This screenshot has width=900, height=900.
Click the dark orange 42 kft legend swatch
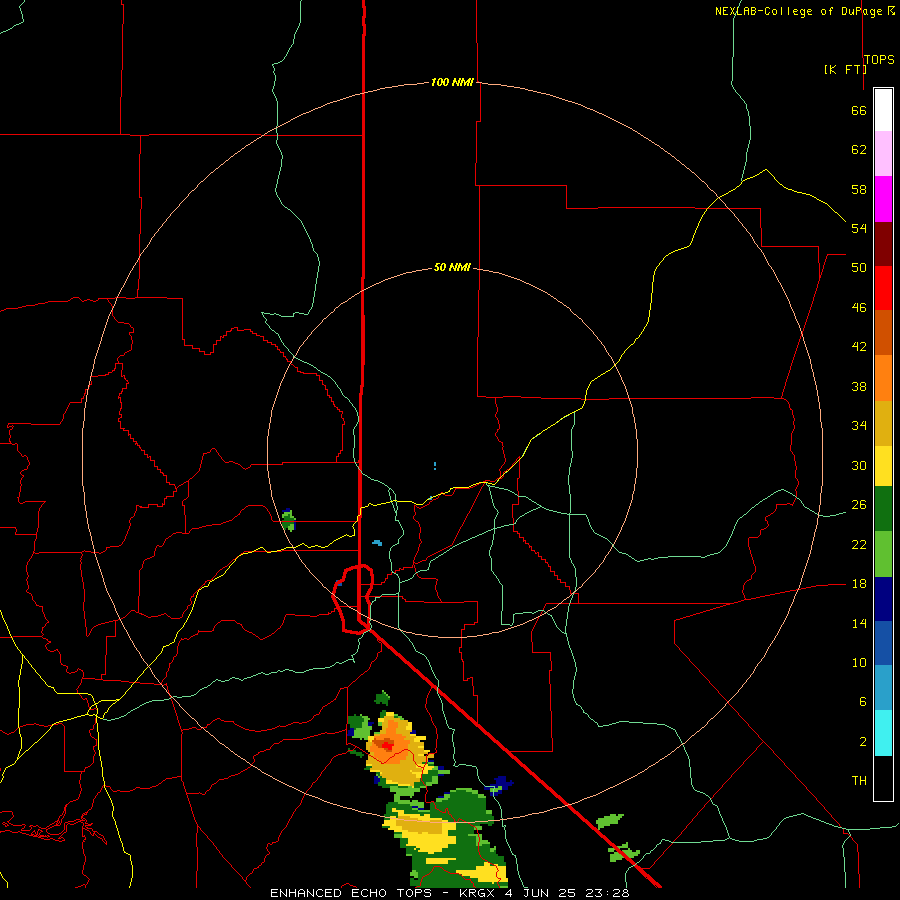pyautogui.click(x=883, y=333)
